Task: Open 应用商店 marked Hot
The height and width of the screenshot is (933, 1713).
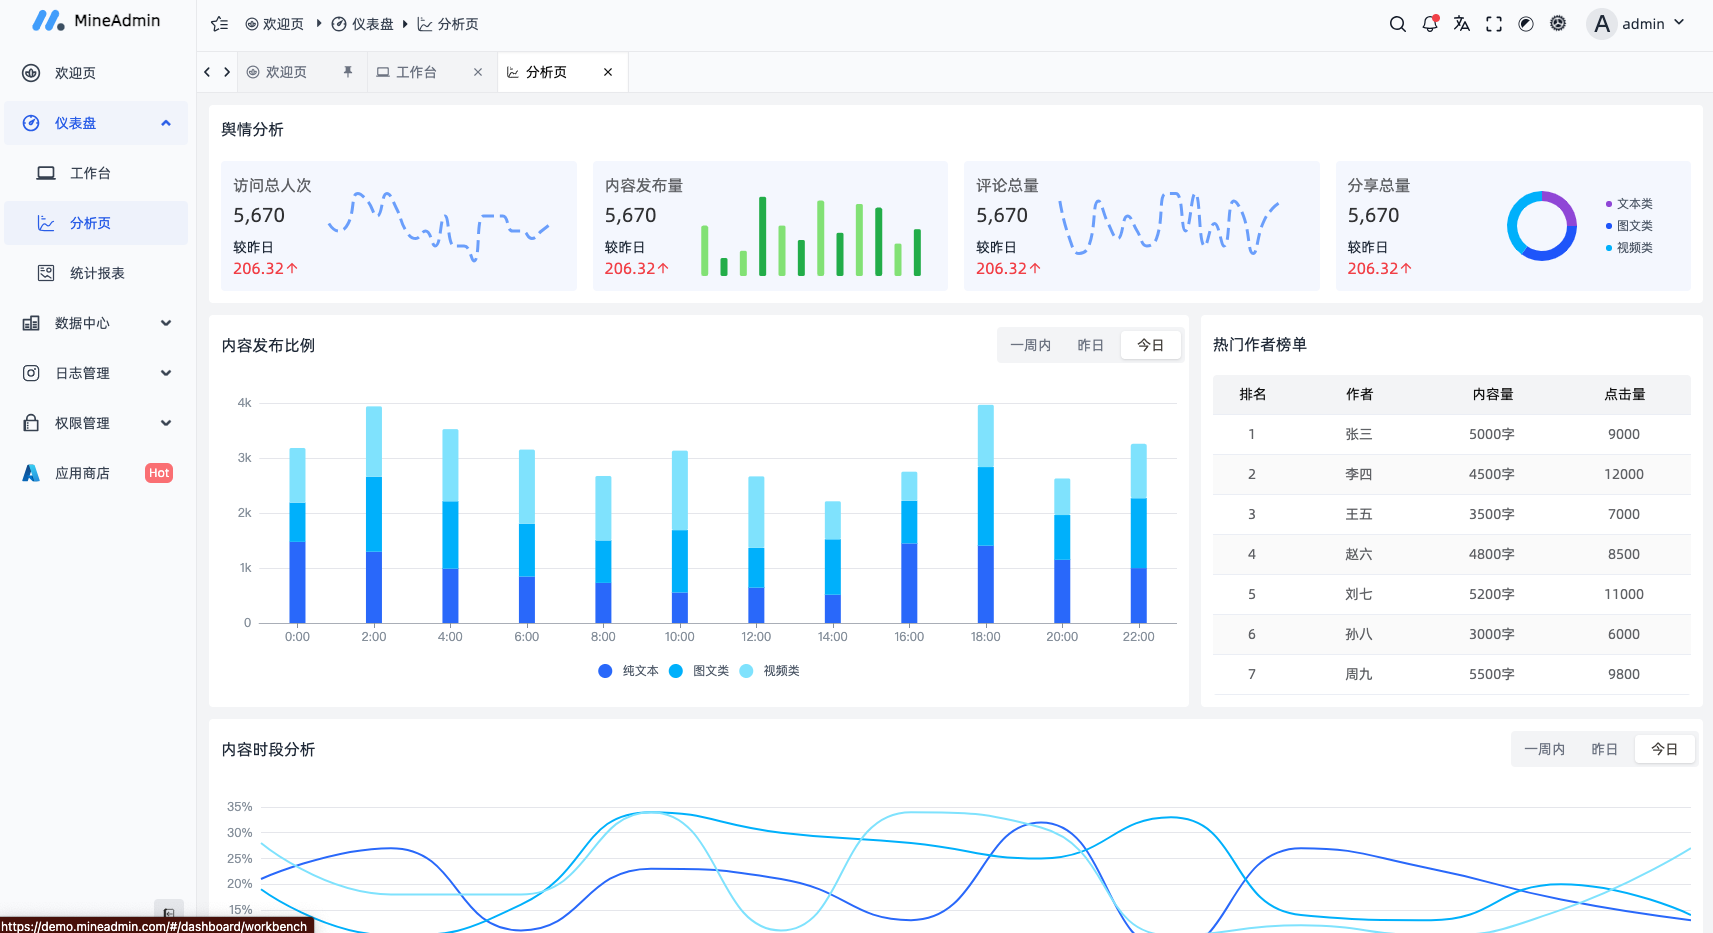Action: [81, 472]
